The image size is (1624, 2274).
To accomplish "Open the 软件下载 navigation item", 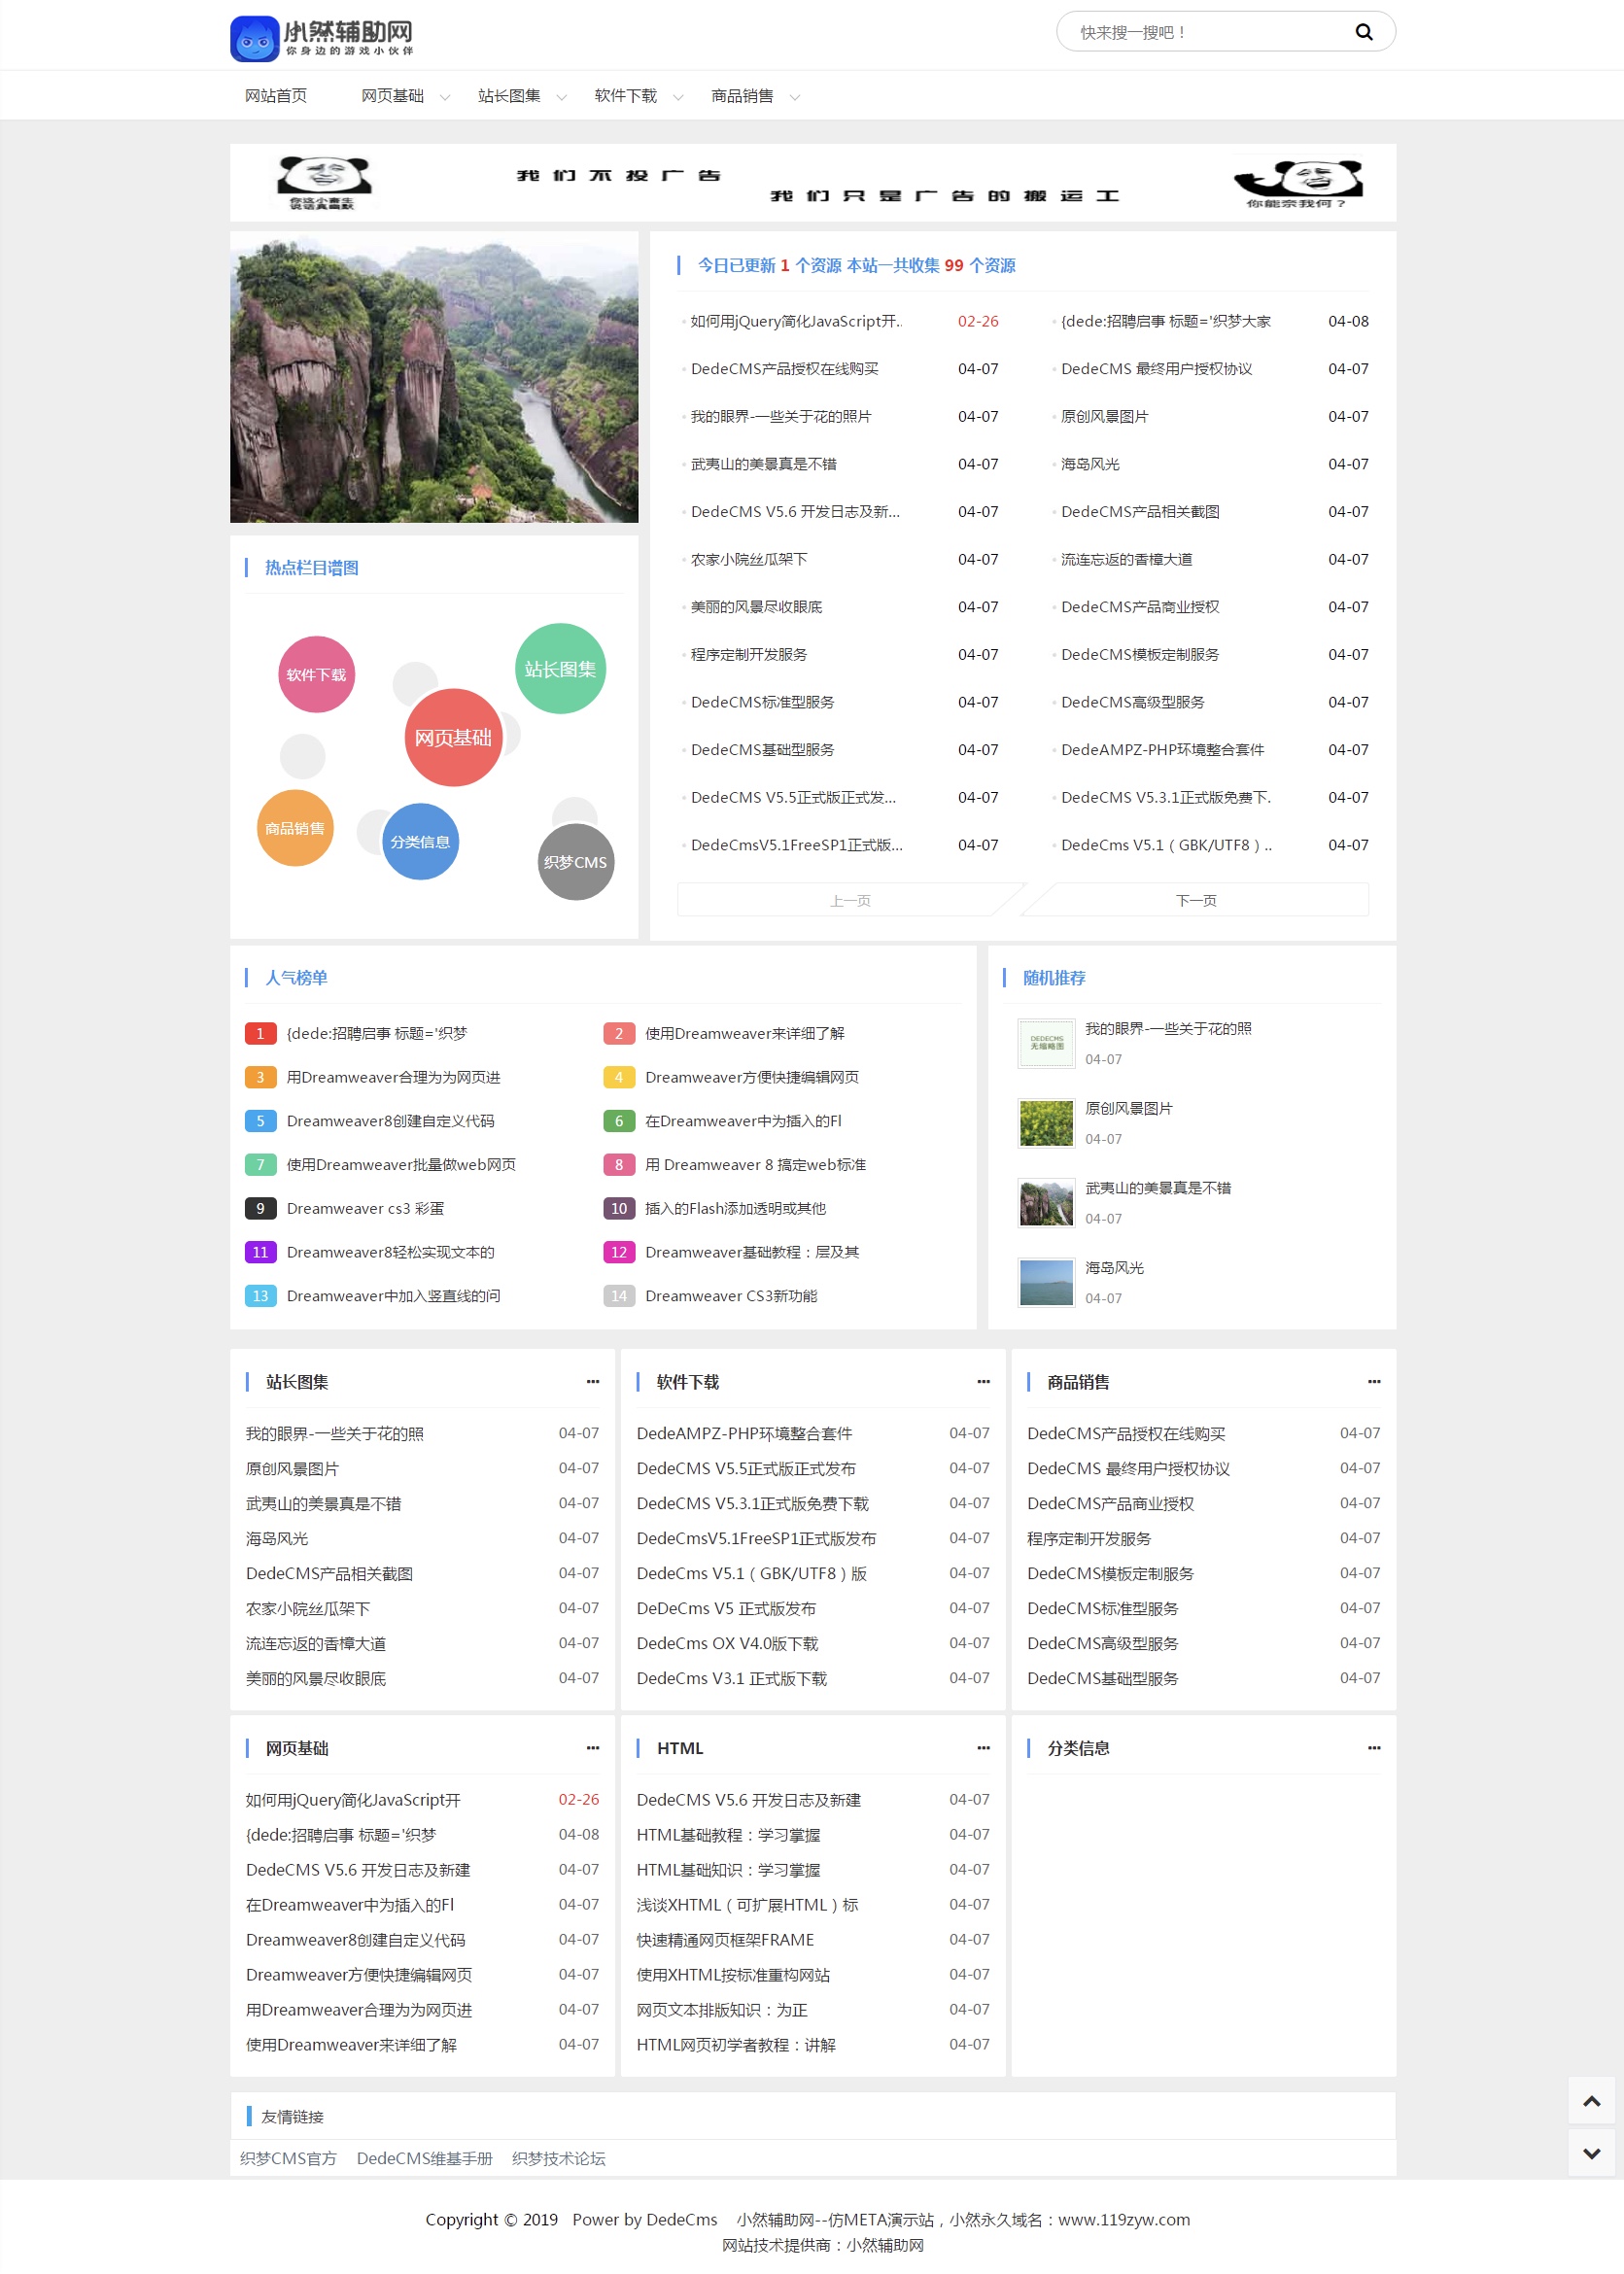I will (x=625, y=96).
